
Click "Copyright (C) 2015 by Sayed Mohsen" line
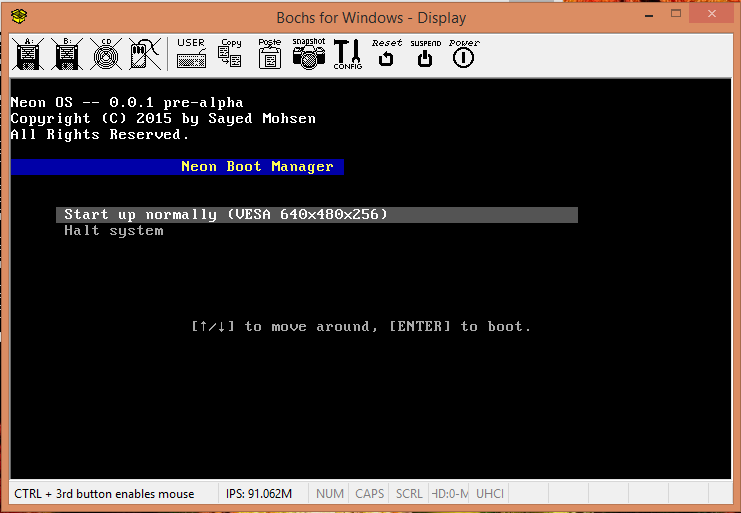pos(163,119)
